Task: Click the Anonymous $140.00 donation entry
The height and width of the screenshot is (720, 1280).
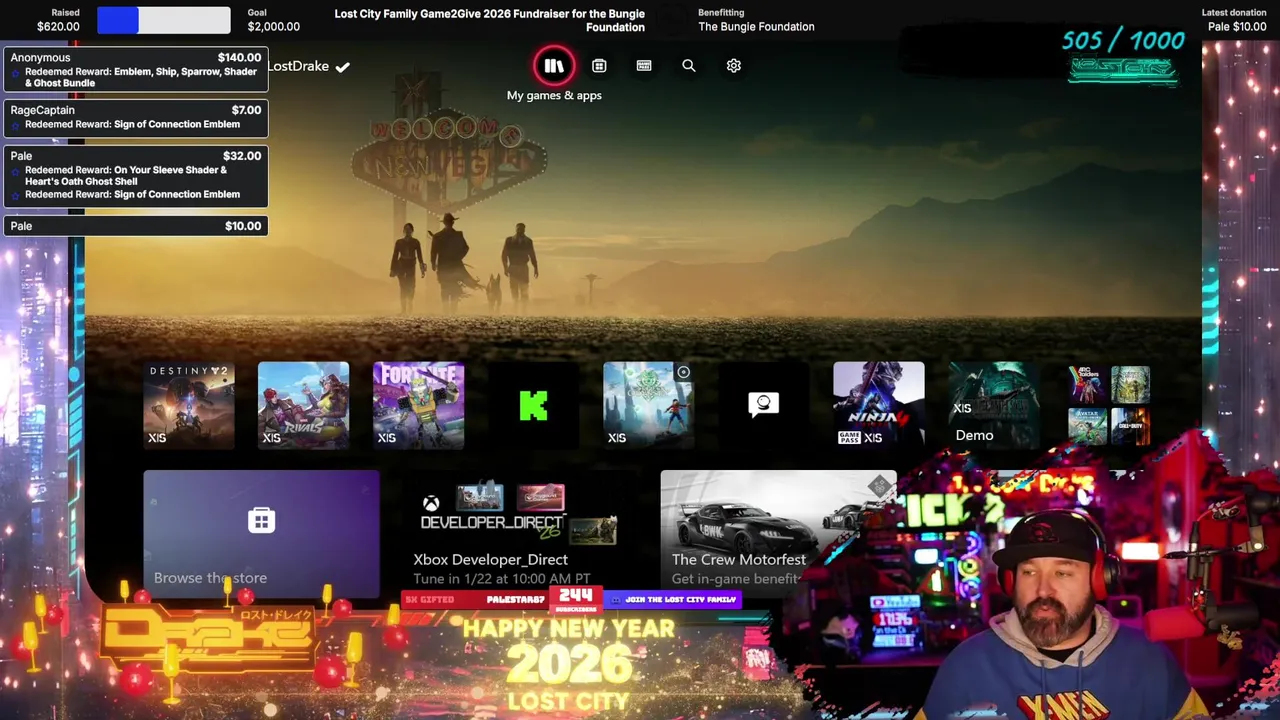Action: click(136, 70)
